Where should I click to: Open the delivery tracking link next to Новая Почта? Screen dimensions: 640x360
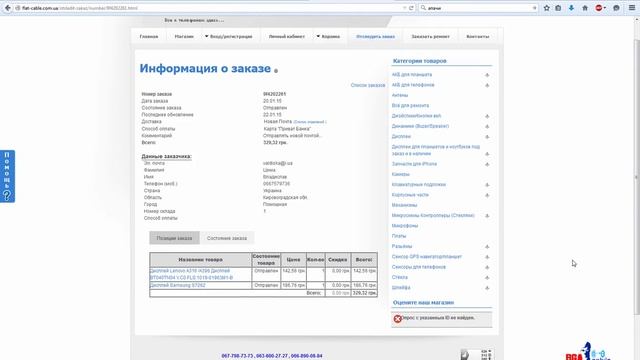[310, 122]
